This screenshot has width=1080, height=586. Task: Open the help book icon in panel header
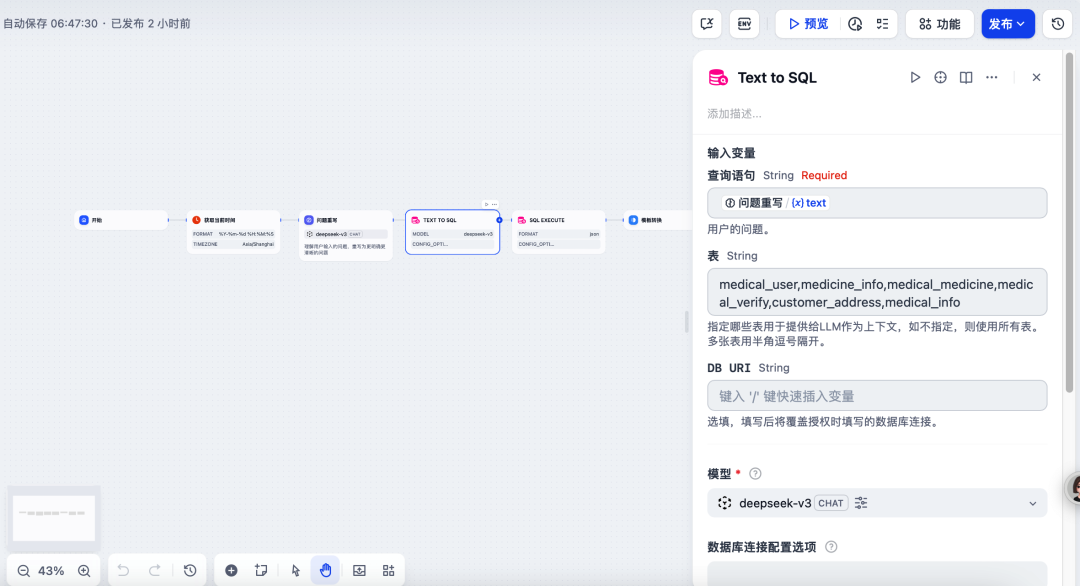click(966, 77)
